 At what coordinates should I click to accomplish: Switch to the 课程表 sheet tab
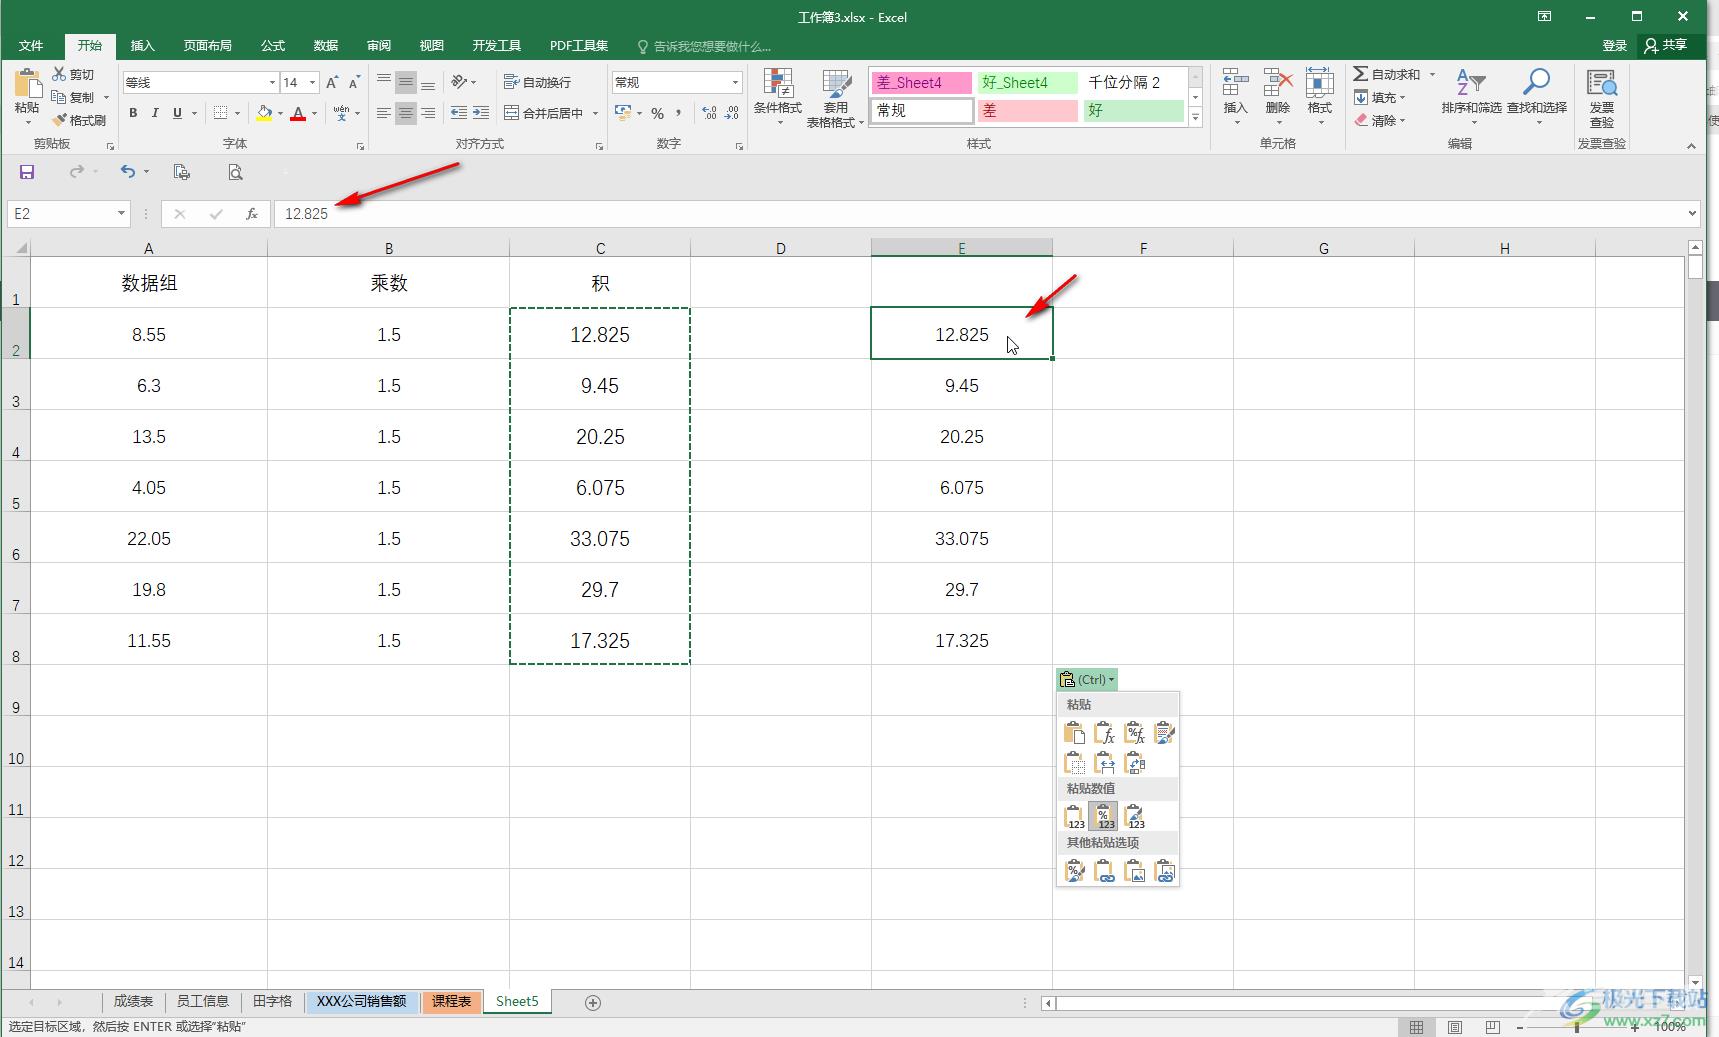click(x=451, y=1001)
